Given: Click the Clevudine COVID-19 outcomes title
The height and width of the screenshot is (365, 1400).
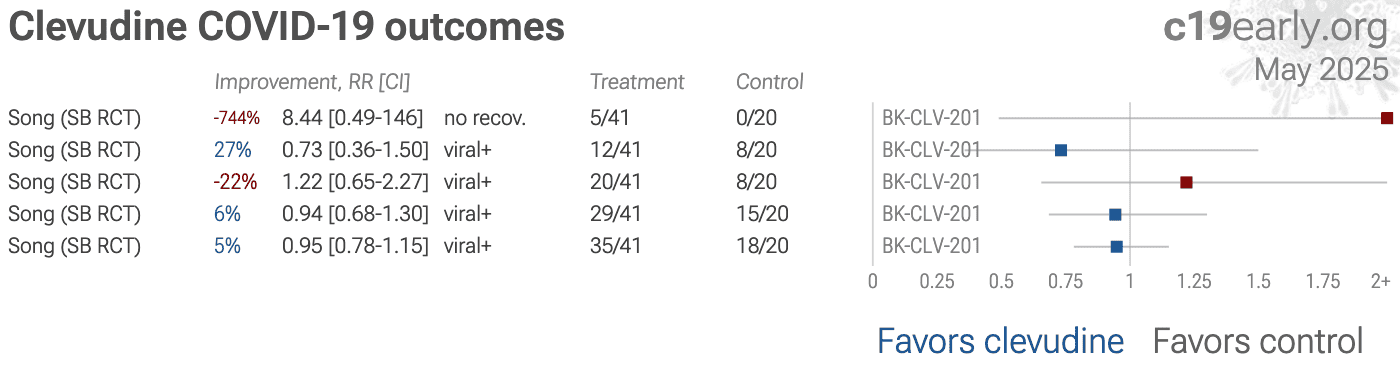Looking at the screenshot, I should tap(287, 27).
